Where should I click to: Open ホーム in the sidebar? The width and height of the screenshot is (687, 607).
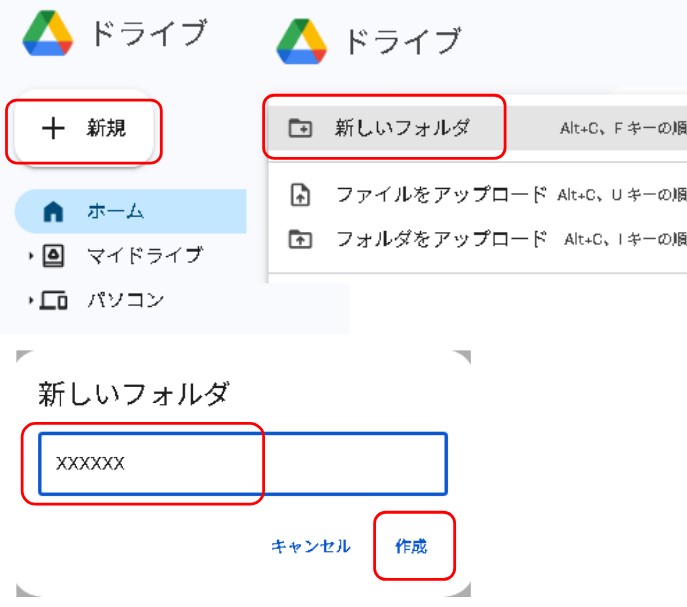(x=115, y=211)
